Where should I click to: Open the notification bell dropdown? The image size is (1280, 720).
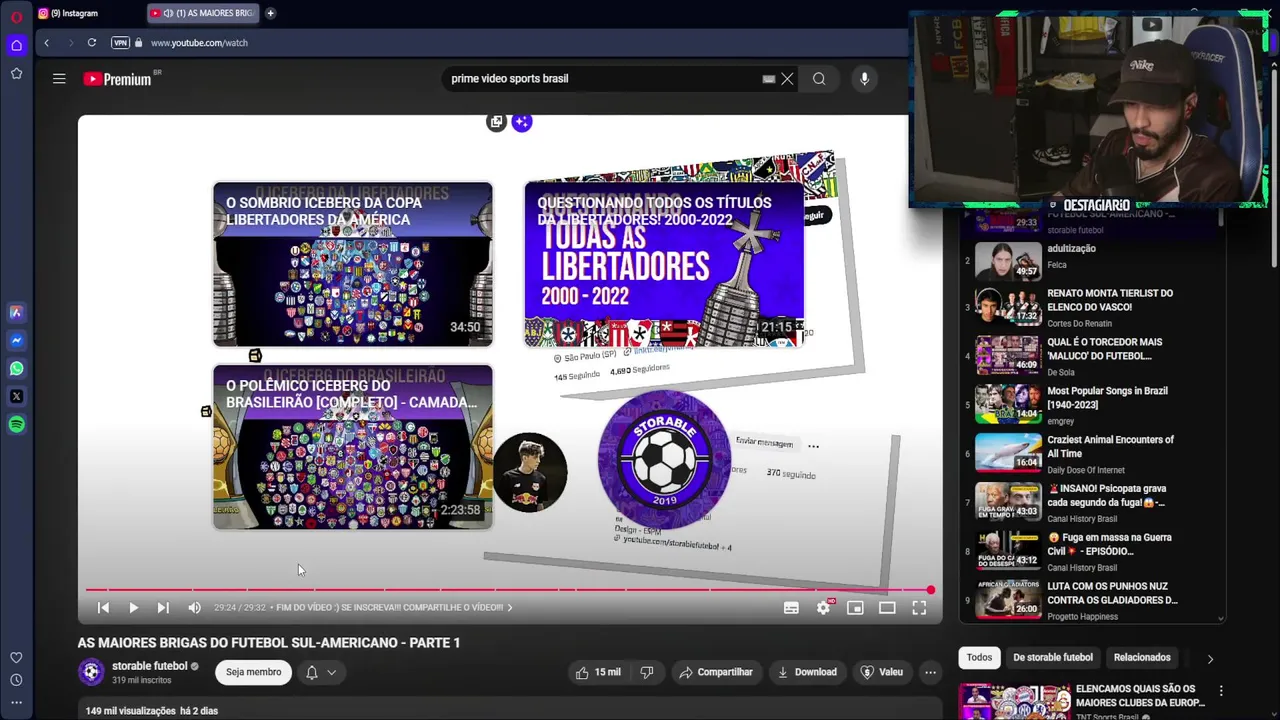321,672
